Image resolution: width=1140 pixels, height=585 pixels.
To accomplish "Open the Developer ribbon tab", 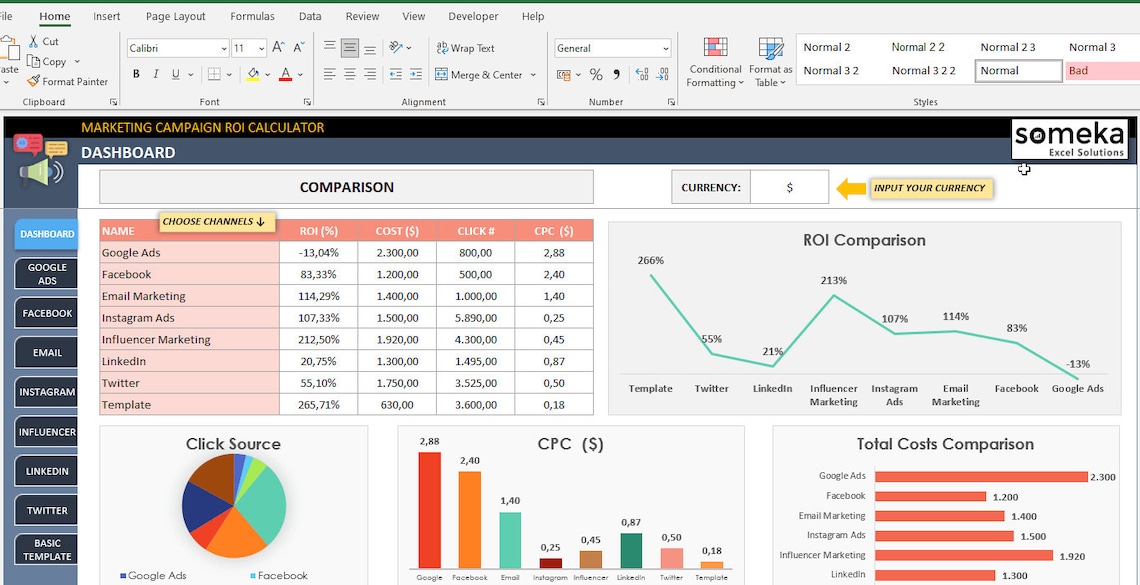I will 472,16.
